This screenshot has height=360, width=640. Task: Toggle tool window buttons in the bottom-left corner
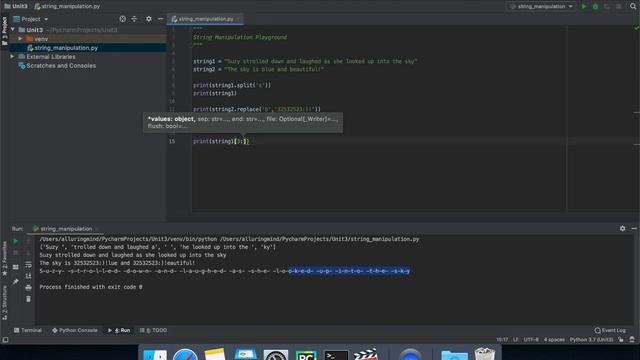pos(5,340)
